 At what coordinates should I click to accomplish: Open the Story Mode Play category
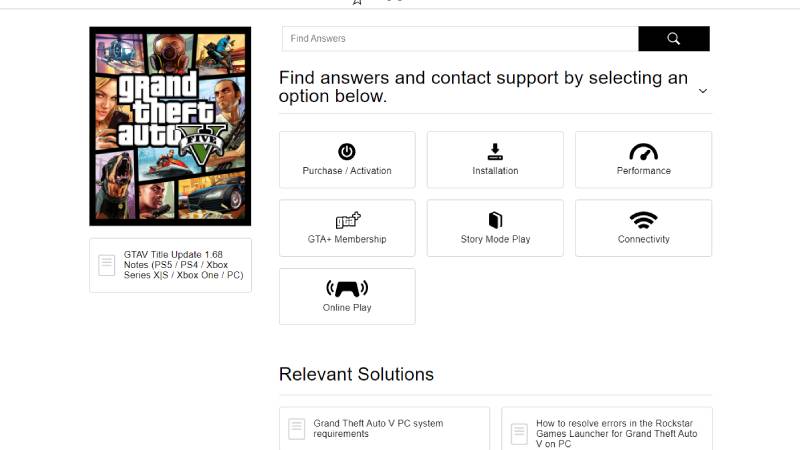[495, 228]
